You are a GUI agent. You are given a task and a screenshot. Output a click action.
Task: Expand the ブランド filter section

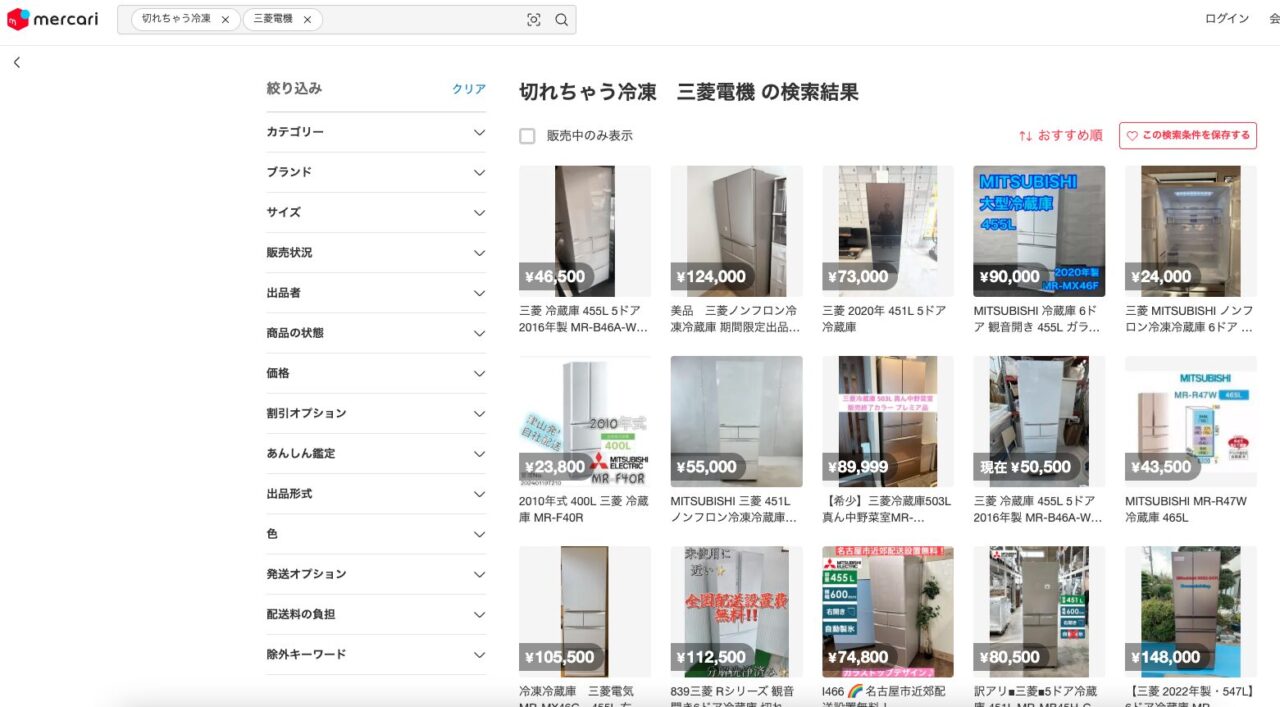[376, 172]
